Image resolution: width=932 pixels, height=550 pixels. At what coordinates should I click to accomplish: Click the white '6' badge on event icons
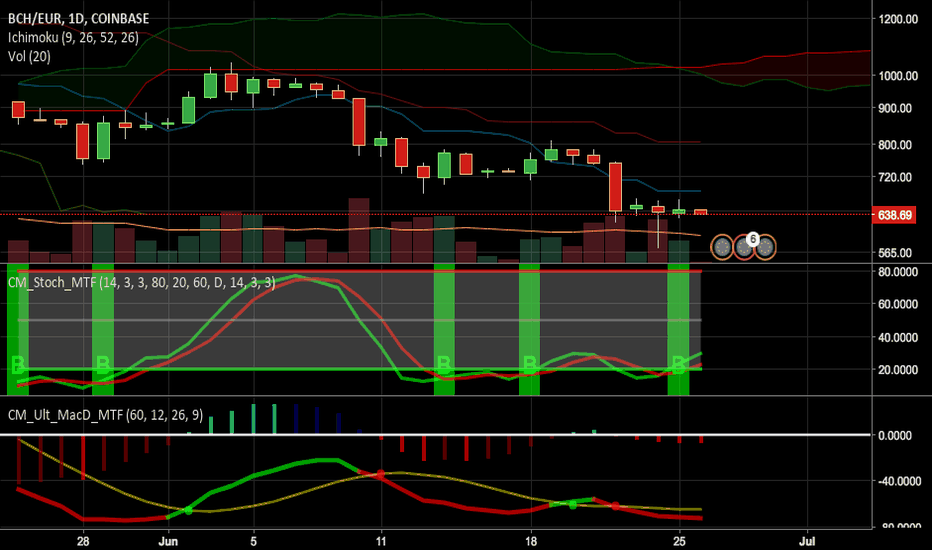pos(752,239)
